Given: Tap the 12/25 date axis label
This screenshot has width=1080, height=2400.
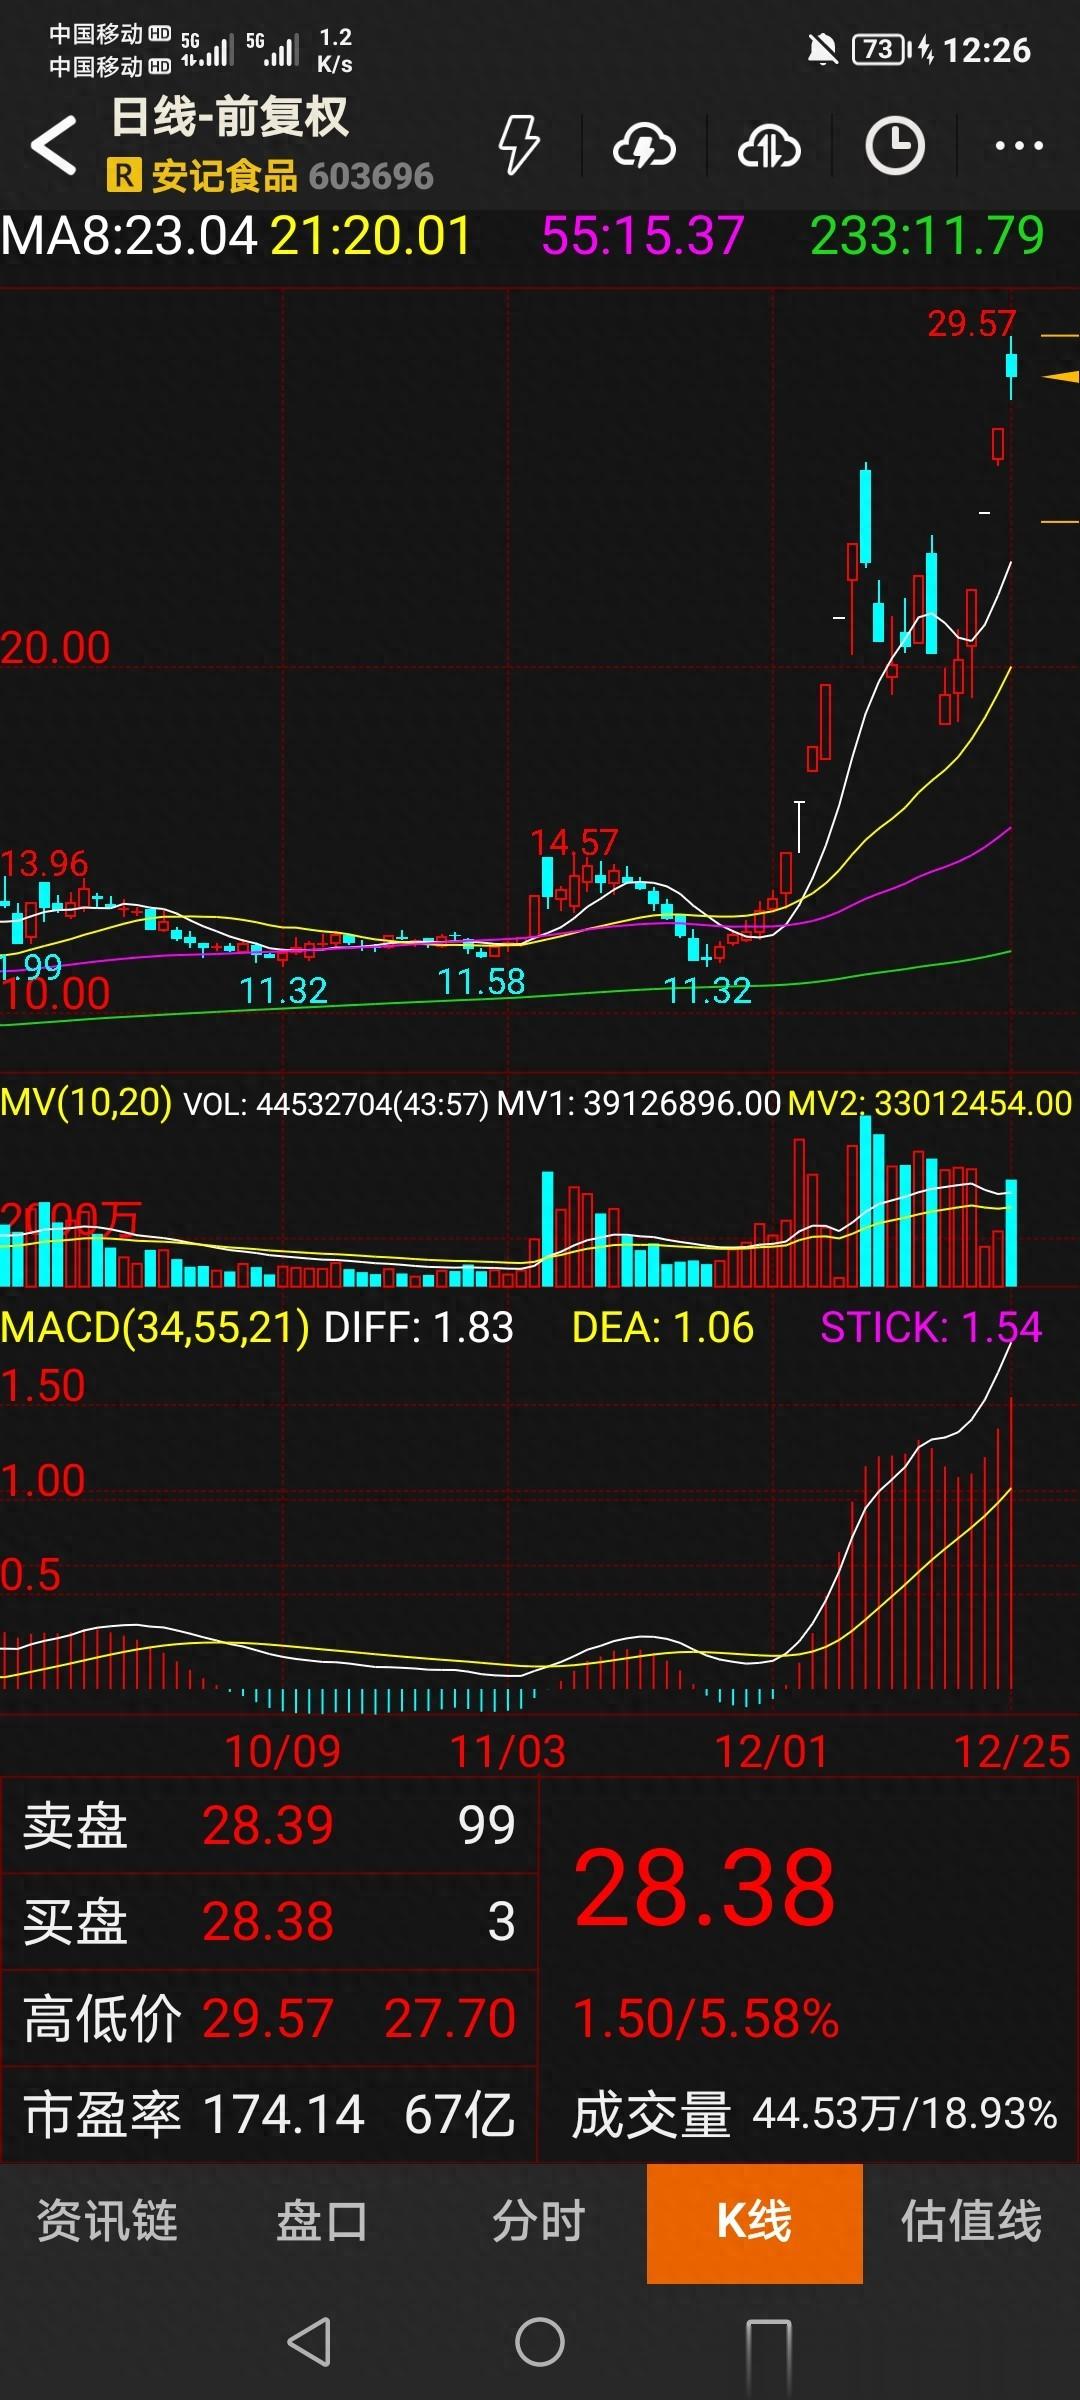Looking at the screenshot, I should click(x=1011, y=1751).
